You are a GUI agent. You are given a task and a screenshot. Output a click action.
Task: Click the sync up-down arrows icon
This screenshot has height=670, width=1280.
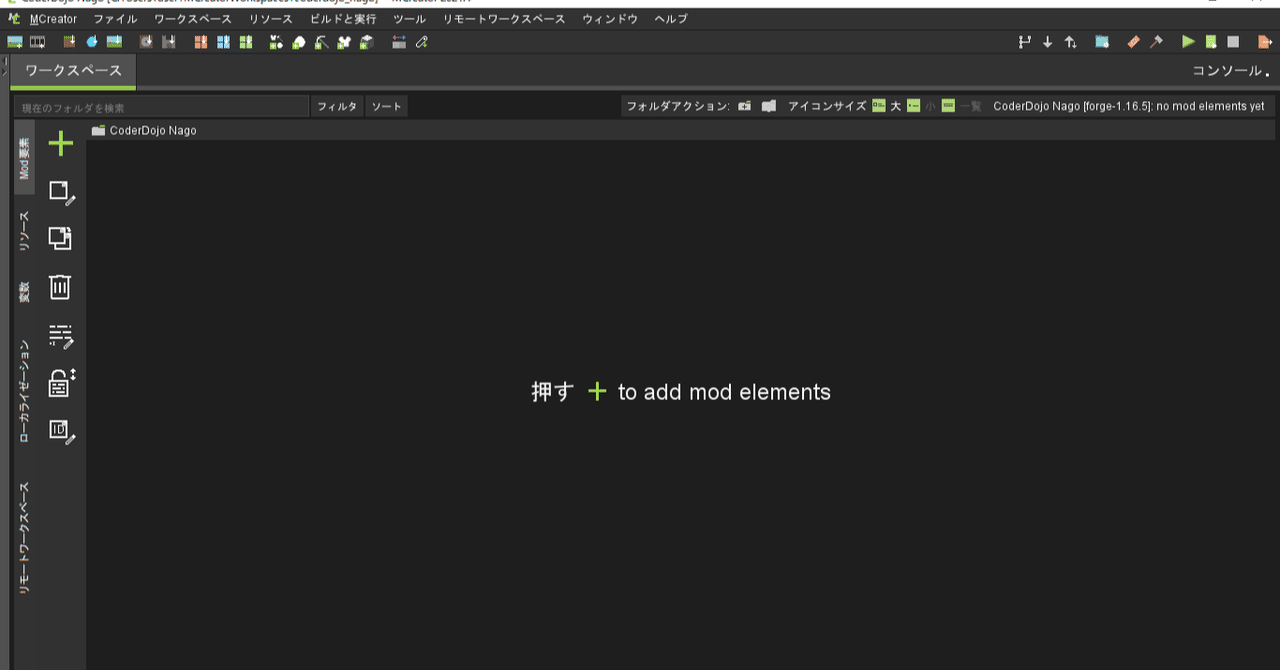[1071, 42]
